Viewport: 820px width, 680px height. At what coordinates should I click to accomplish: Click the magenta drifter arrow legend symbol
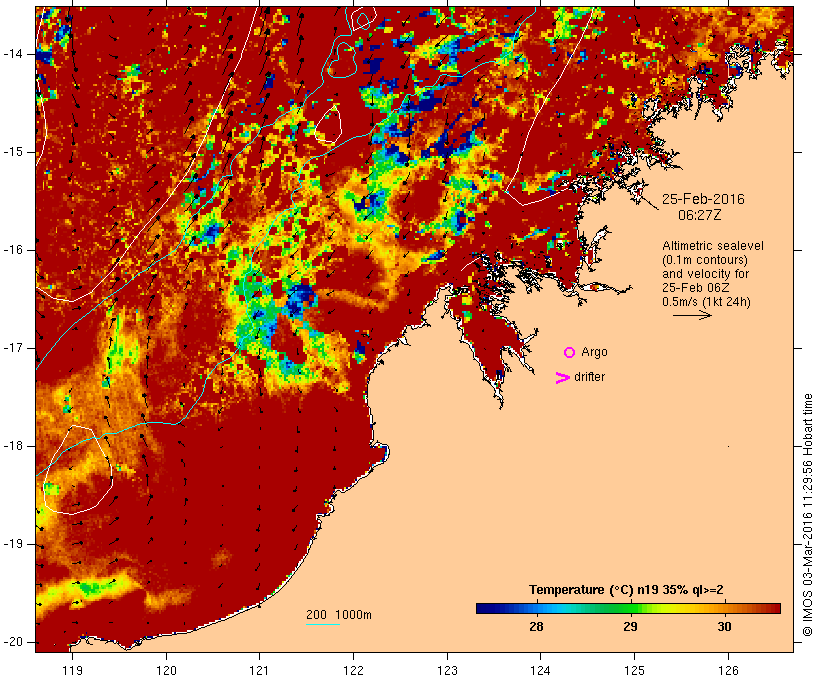tap(563, 378)
